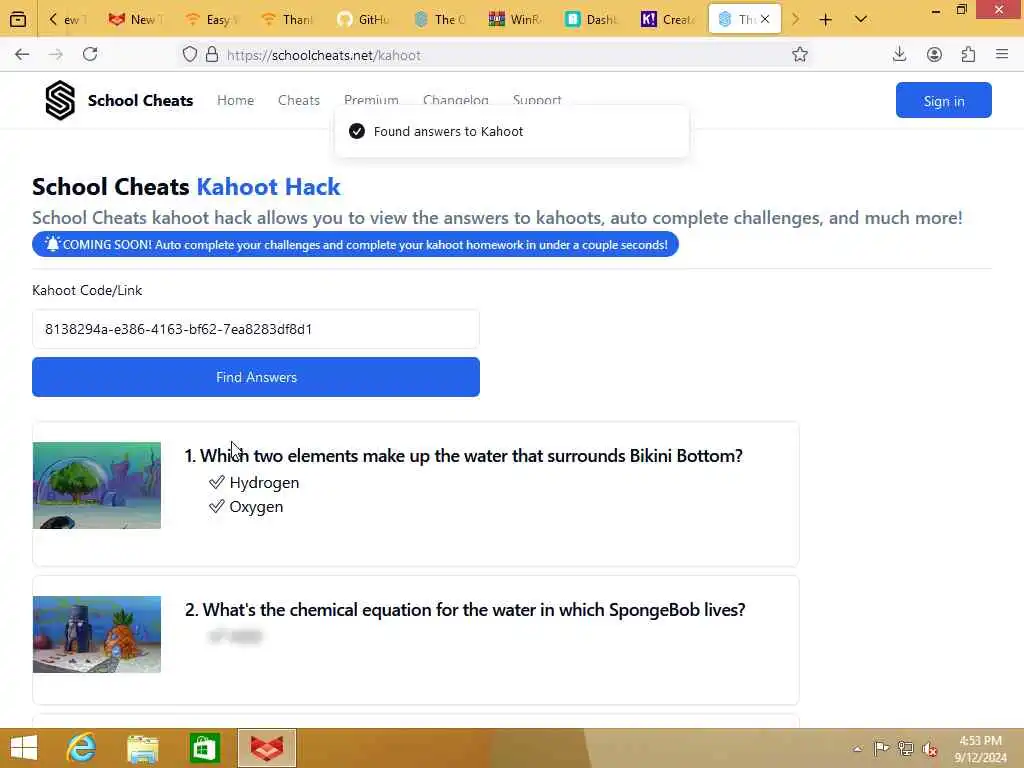This screenshot has height=768, width=1024.
Task: Open the Support nav link
Action: (537, 100)
